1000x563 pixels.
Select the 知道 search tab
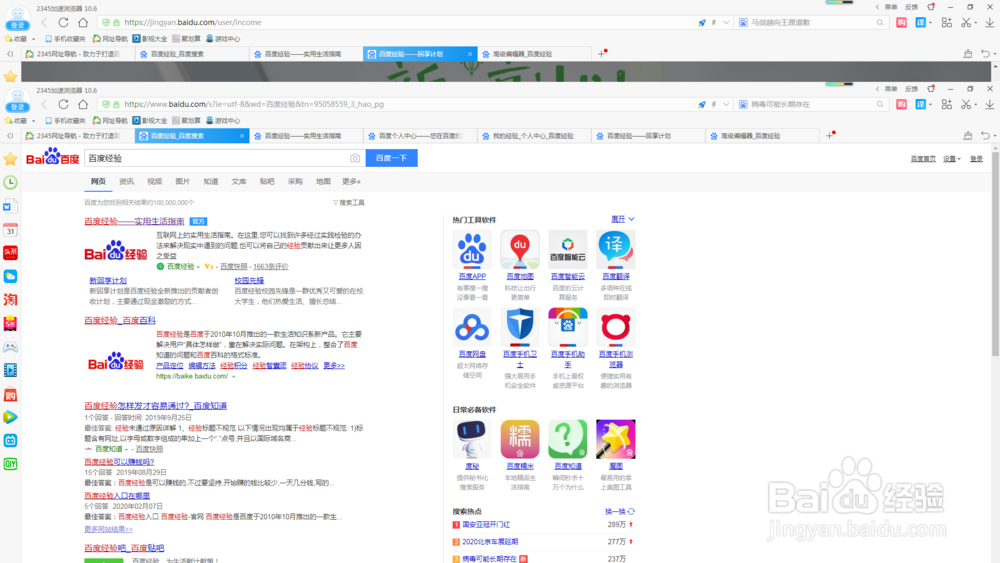(210, 182)
